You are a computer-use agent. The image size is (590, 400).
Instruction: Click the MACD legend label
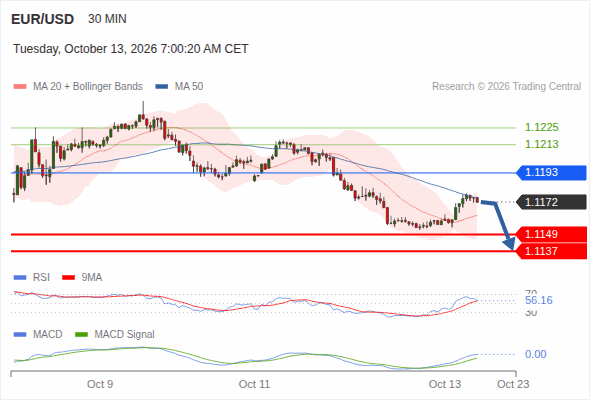pos(47,335)
